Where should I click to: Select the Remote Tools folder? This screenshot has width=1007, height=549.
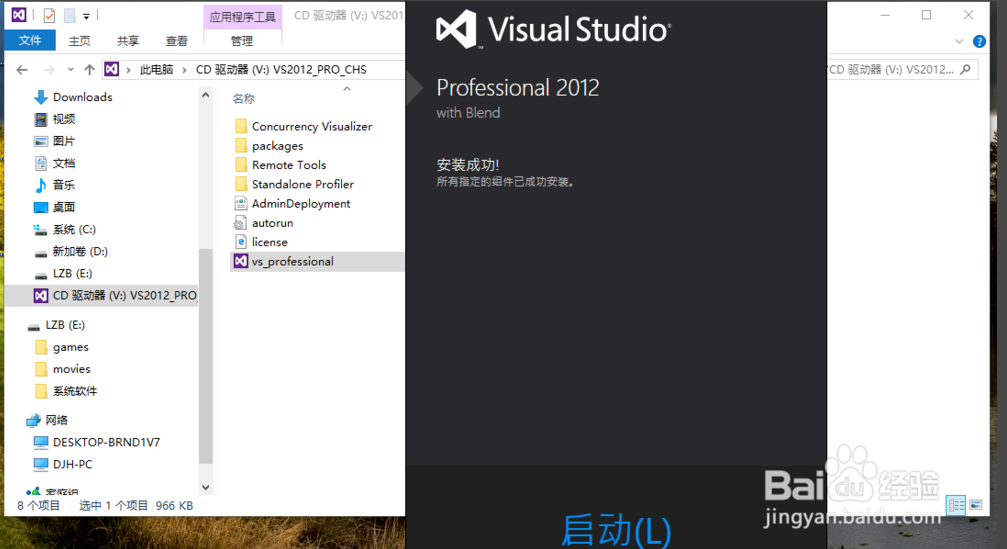click(x=289, y=165)
